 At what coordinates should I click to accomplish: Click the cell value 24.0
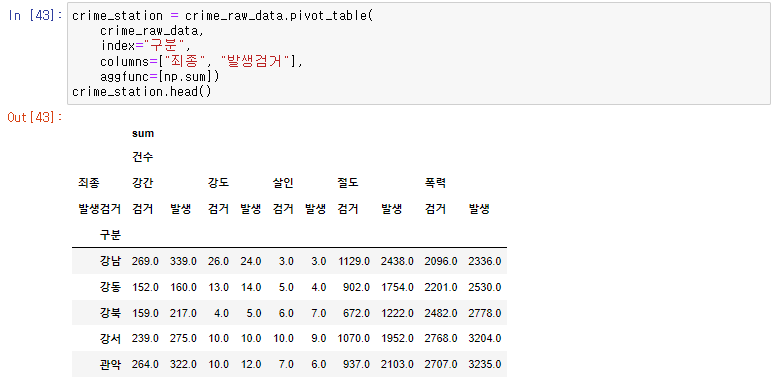tap(251, 261)
